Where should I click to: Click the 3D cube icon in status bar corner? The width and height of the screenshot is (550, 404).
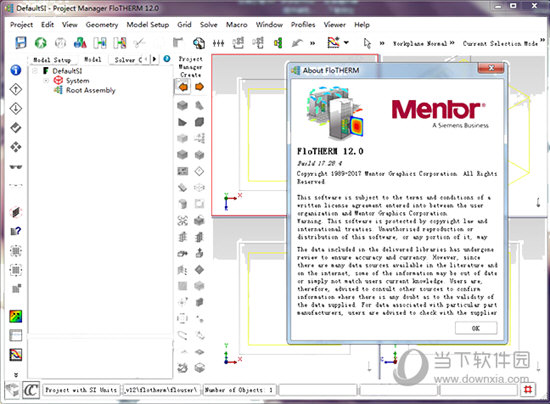(x=12, y=389)
